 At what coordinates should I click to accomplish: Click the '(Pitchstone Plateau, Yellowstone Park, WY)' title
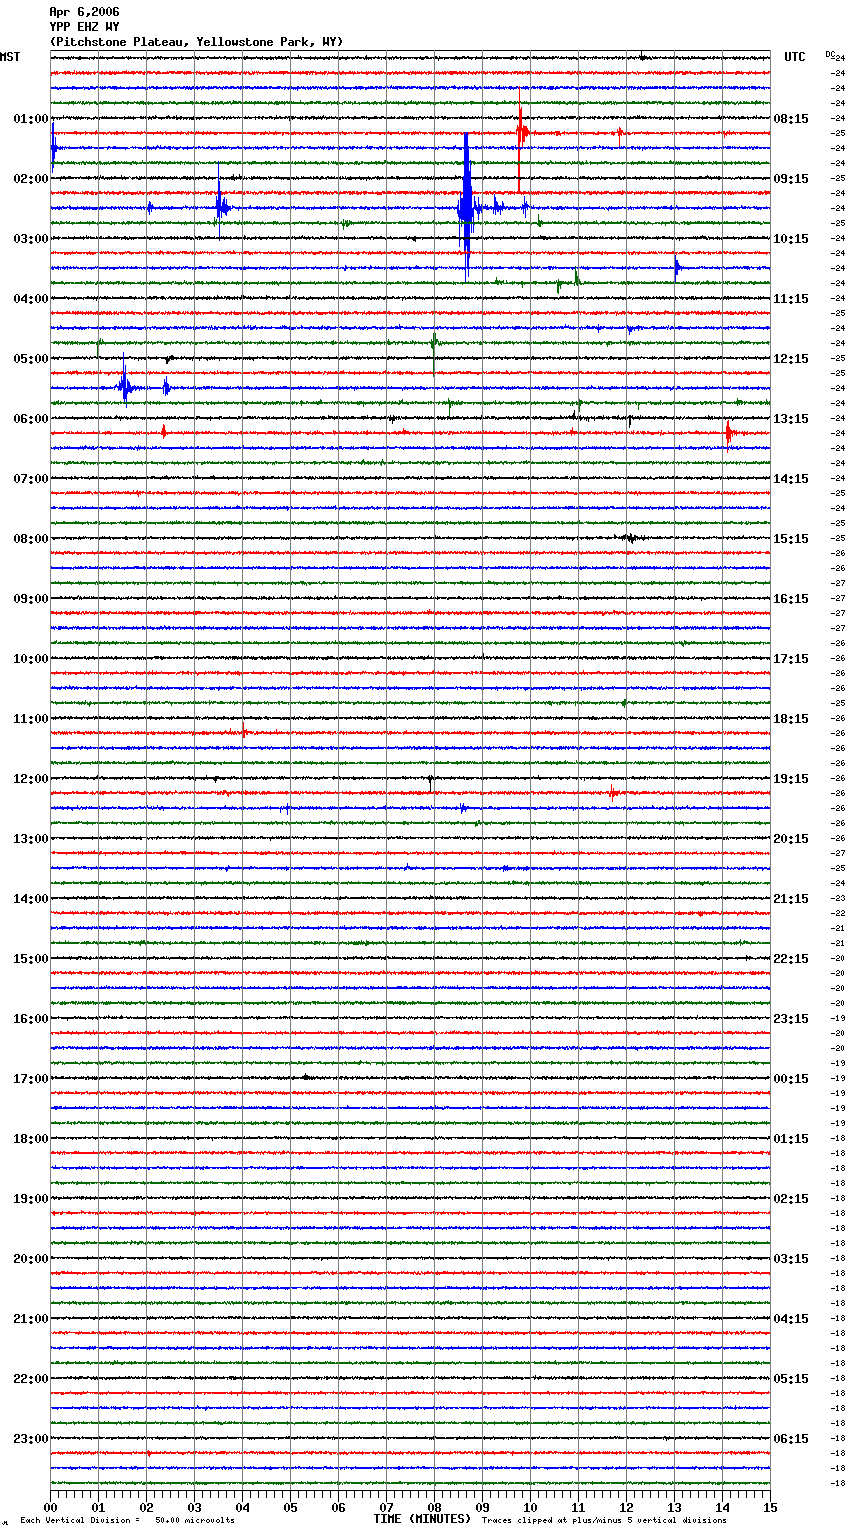(x=196, y=42)
